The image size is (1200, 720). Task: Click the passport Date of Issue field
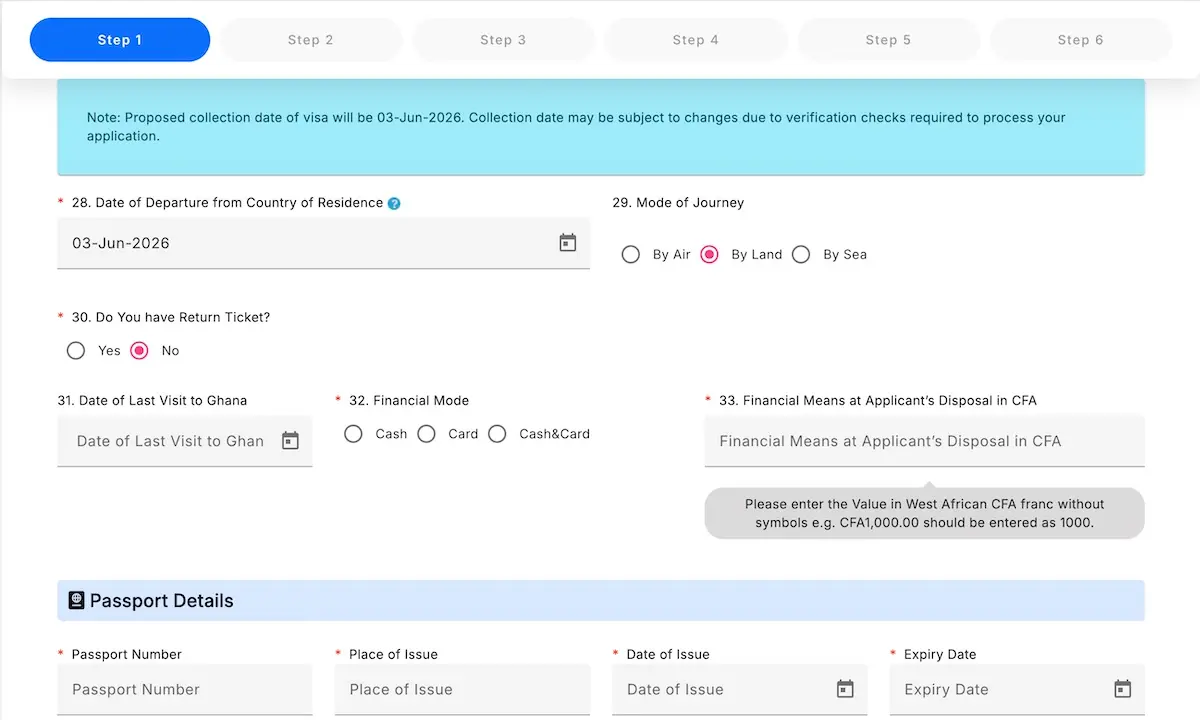740,689
